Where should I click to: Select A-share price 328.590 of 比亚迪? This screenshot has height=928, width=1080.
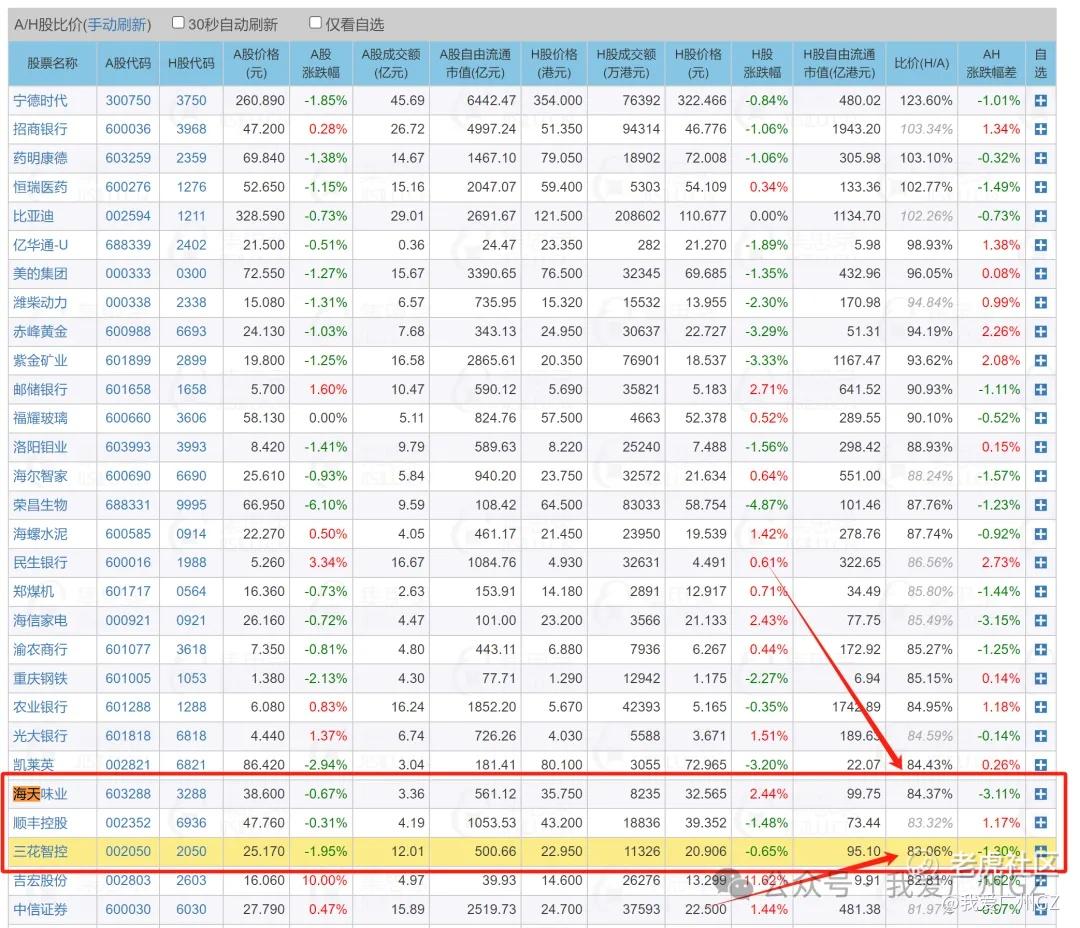pos(260,216)
